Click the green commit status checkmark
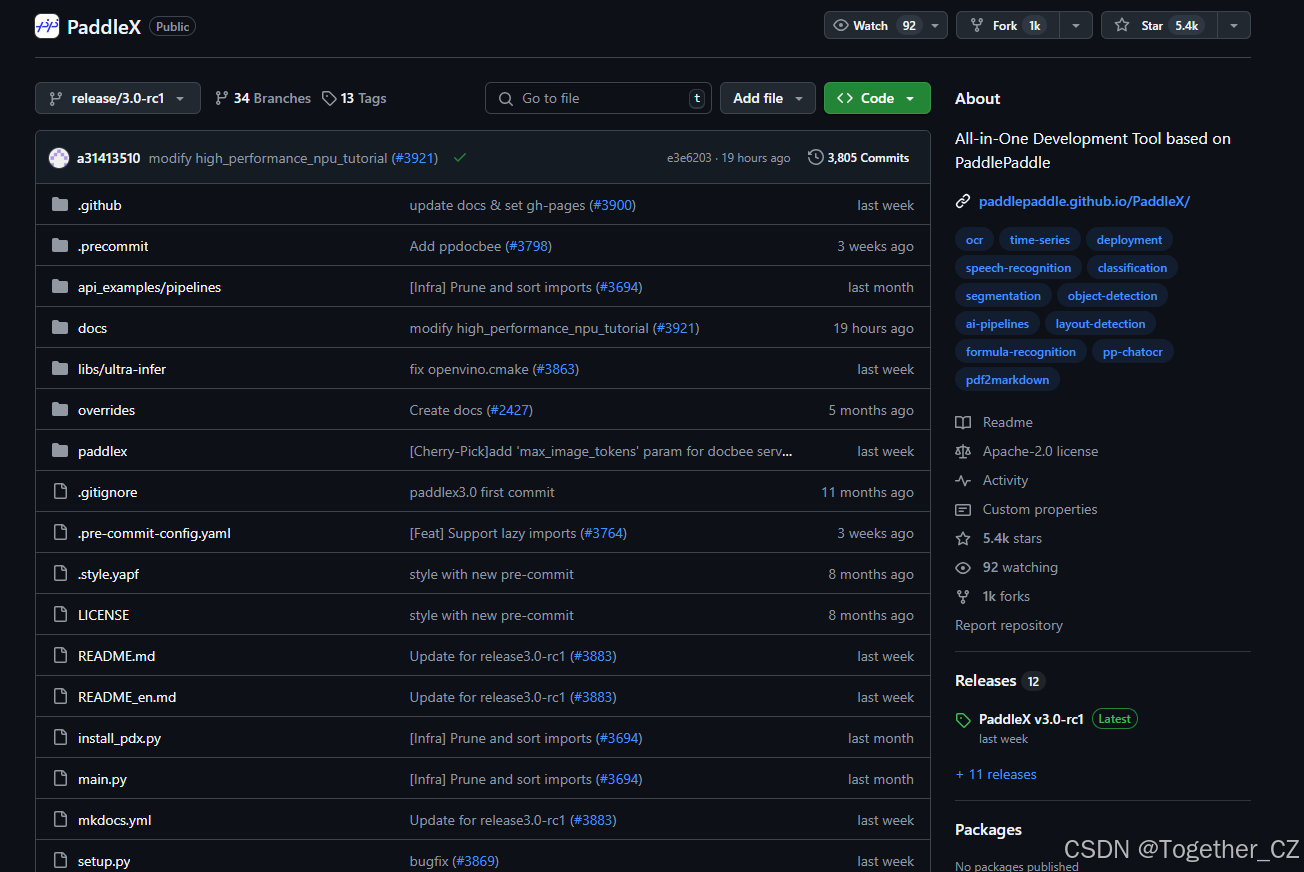Viewport: 1304px width, 872px height. [x=460, y=158]
